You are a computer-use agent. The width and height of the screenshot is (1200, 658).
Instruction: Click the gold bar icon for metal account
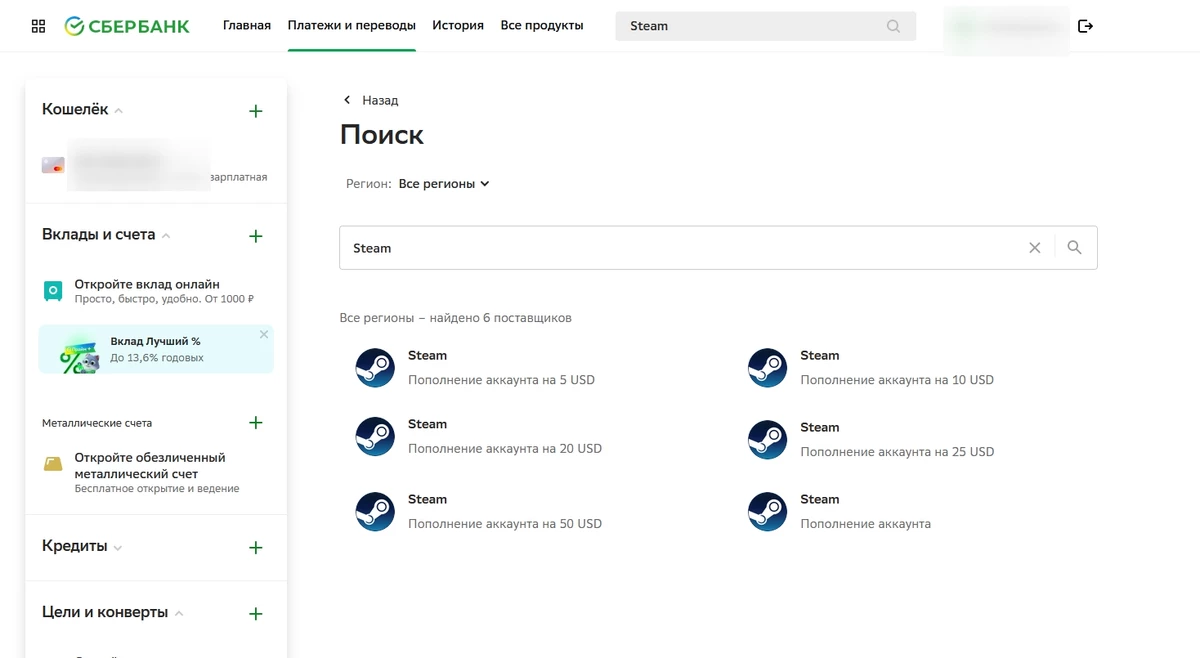53,464
